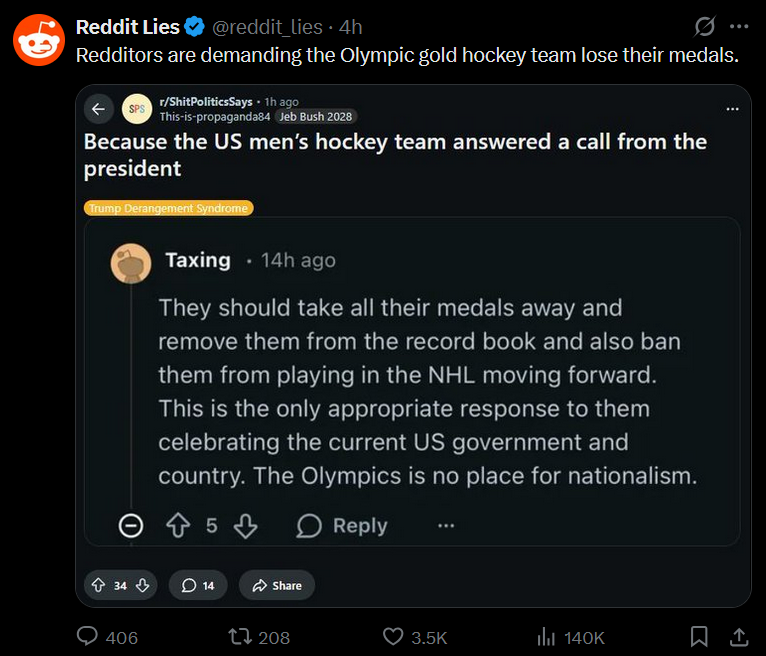The height and width of the screenshot is (656, 766).
Task: Upvote the Reddit post with 34 votes
Action: 99,585
